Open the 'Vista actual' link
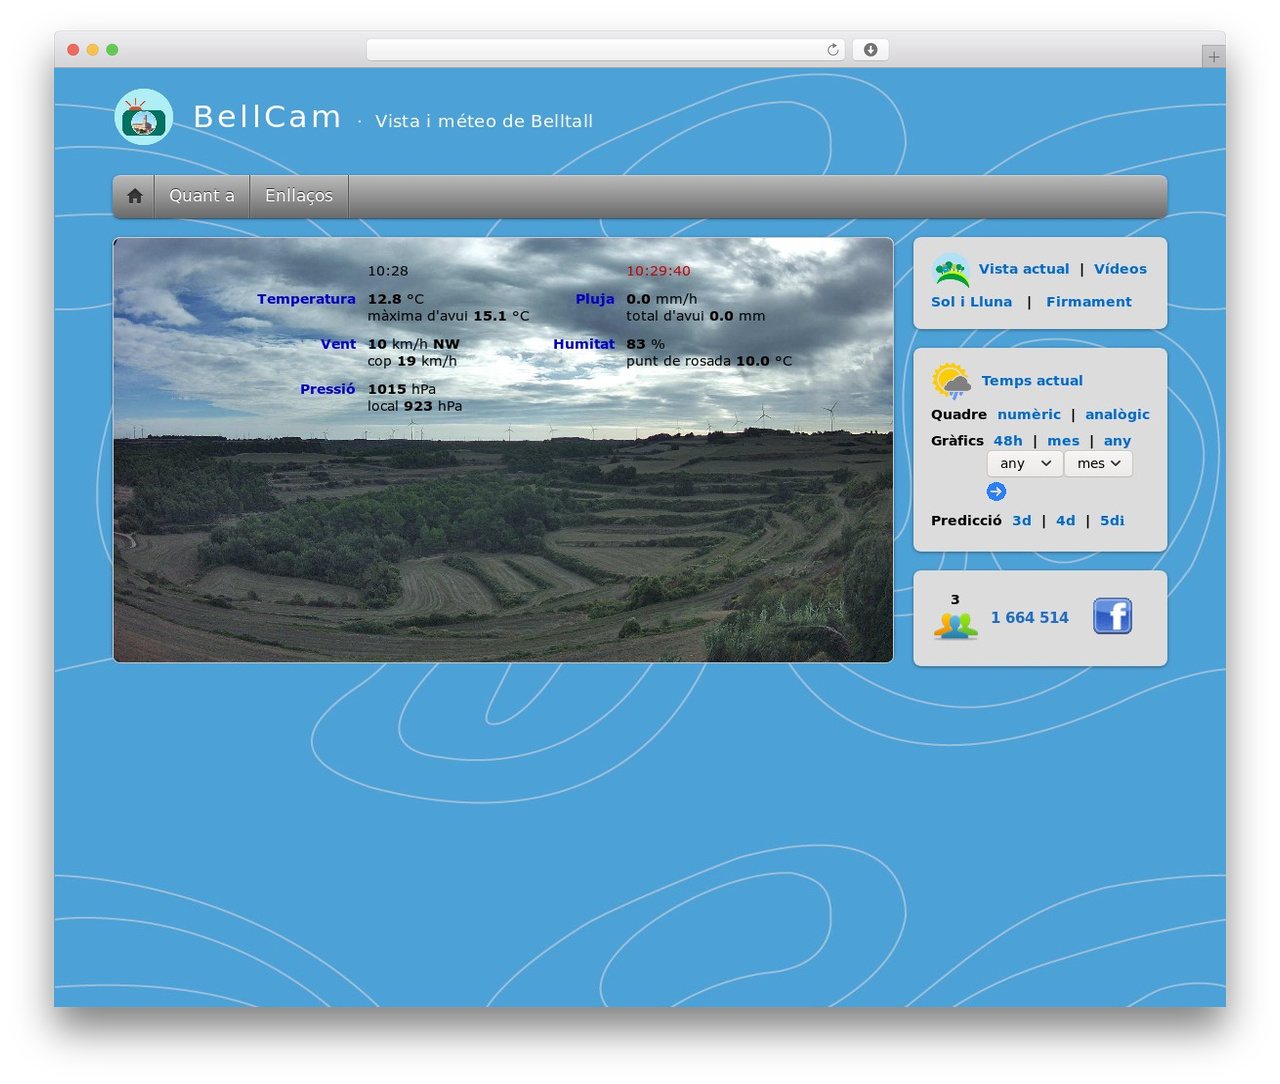Image resolution: width=1280 pixels, height=1084 pixels. coord(1024,269)
